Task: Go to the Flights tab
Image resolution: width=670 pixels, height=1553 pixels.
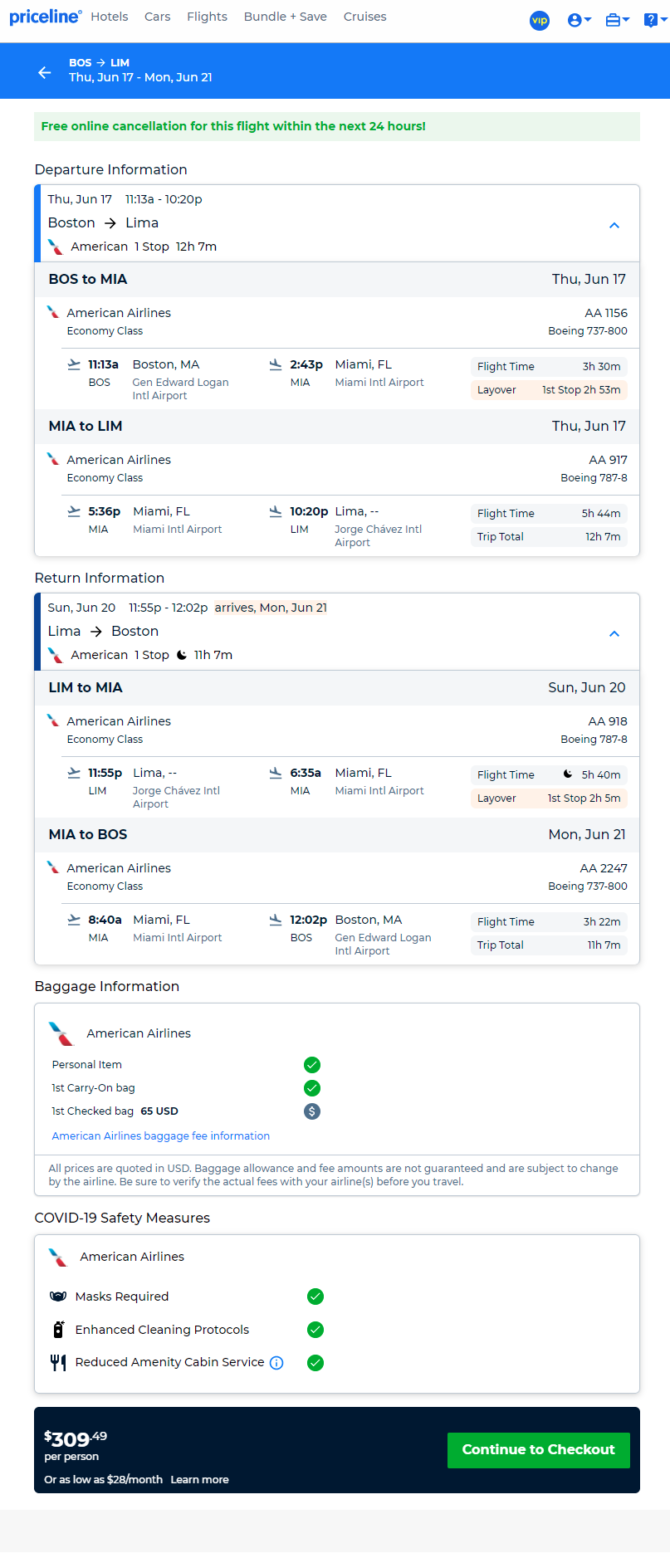Action: tap(206, 17)
